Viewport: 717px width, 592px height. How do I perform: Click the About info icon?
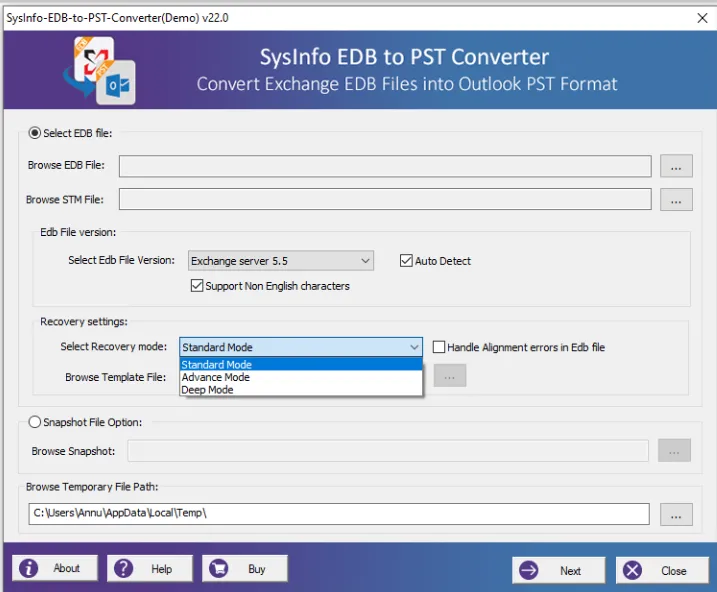pyautogui.click(x=30, y=568)
